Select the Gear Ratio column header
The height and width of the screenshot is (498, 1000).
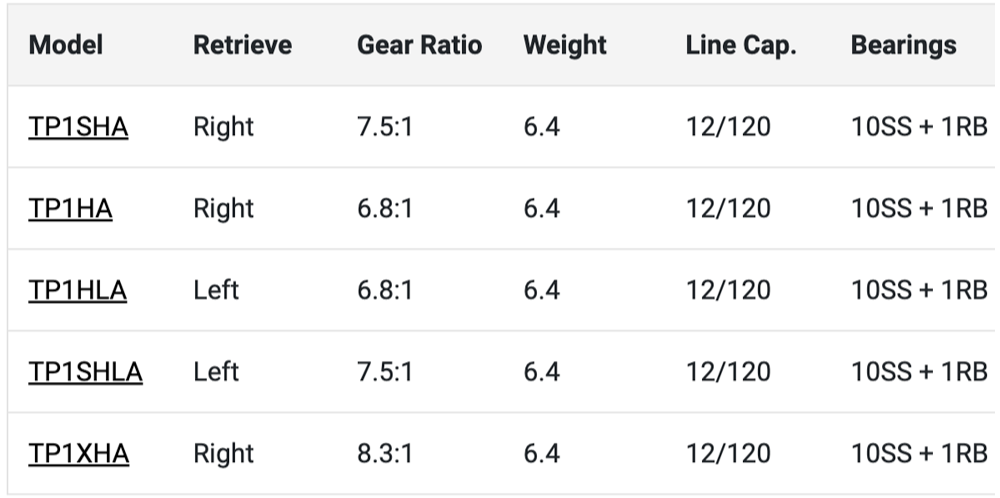[419, 45]
